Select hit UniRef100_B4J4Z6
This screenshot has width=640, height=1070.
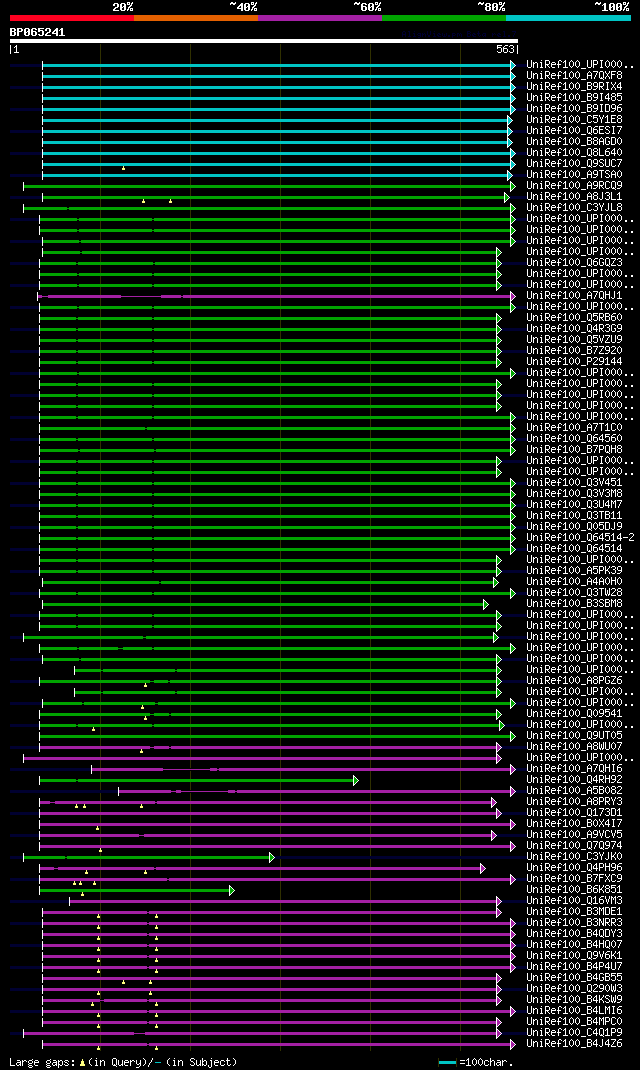click(x=574, y=1043)
